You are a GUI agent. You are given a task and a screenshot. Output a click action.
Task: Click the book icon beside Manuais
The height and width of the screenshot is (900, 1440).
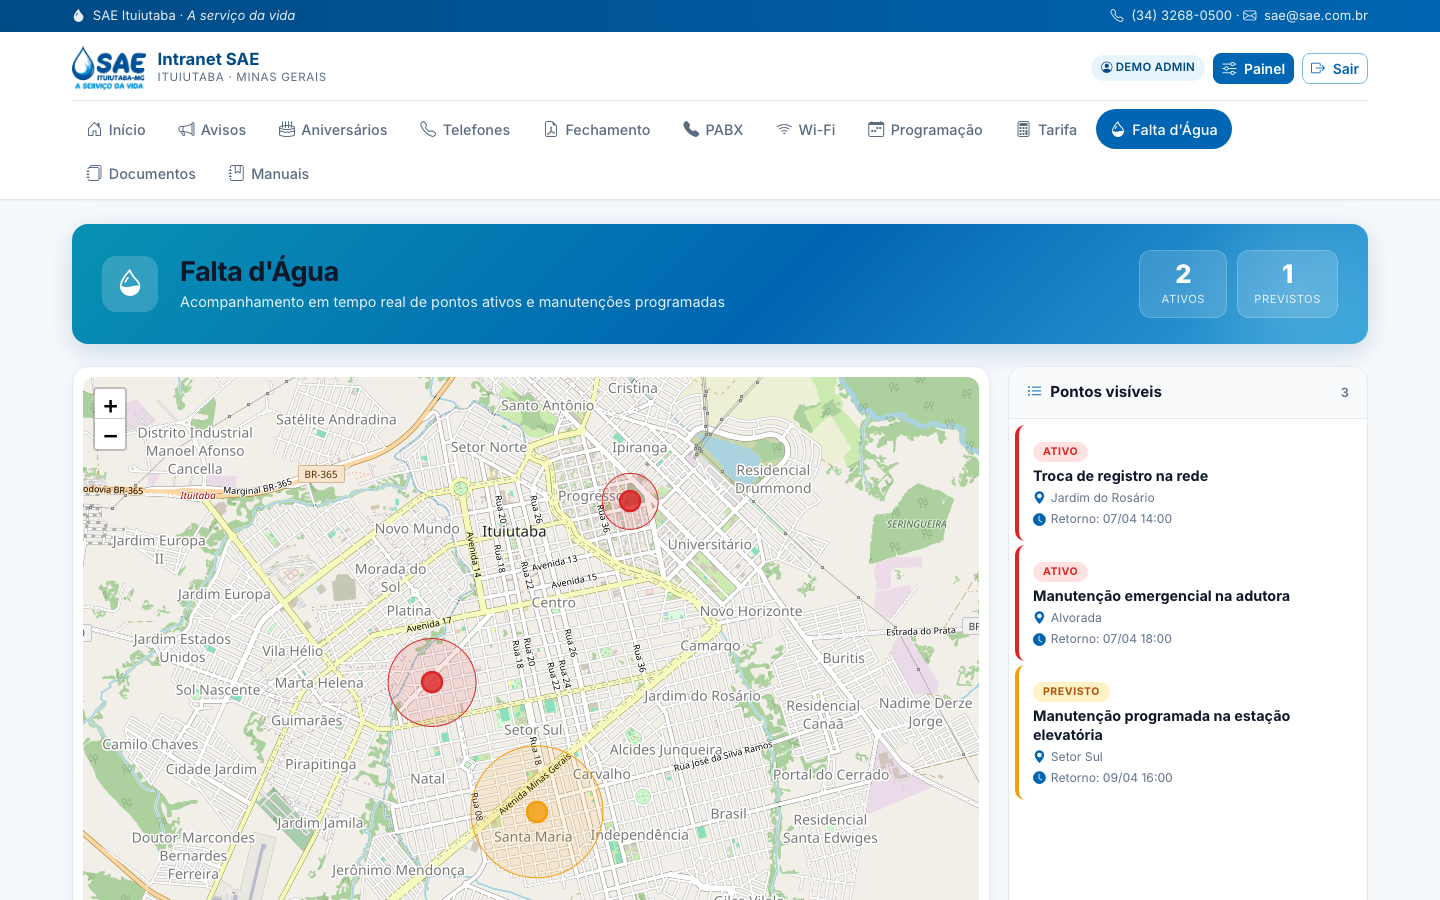(236, 173)
